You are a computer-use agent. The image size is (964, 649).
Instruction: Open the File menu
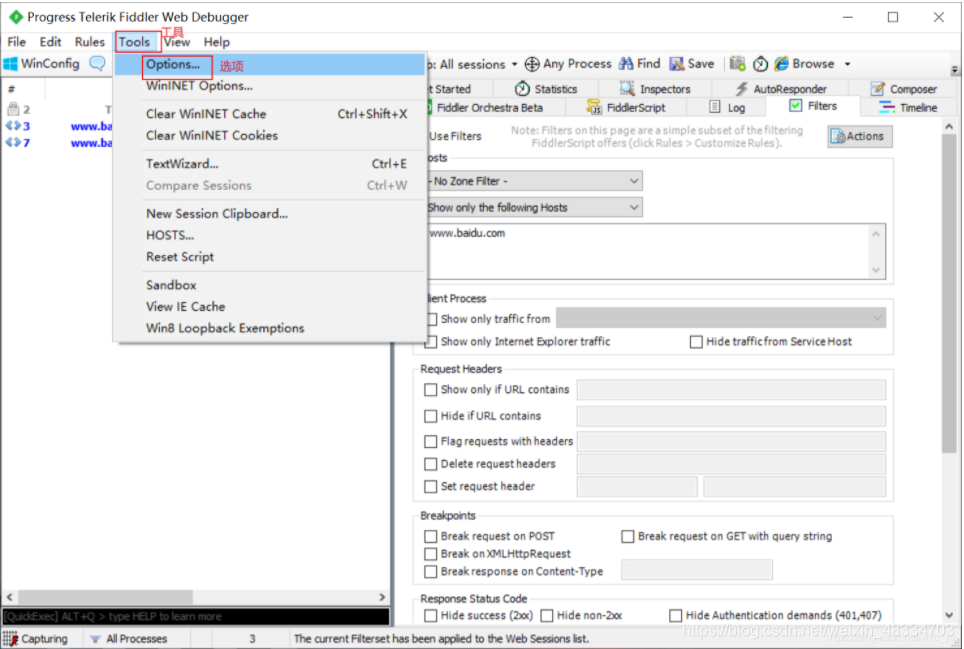click(x=17, y=42)
